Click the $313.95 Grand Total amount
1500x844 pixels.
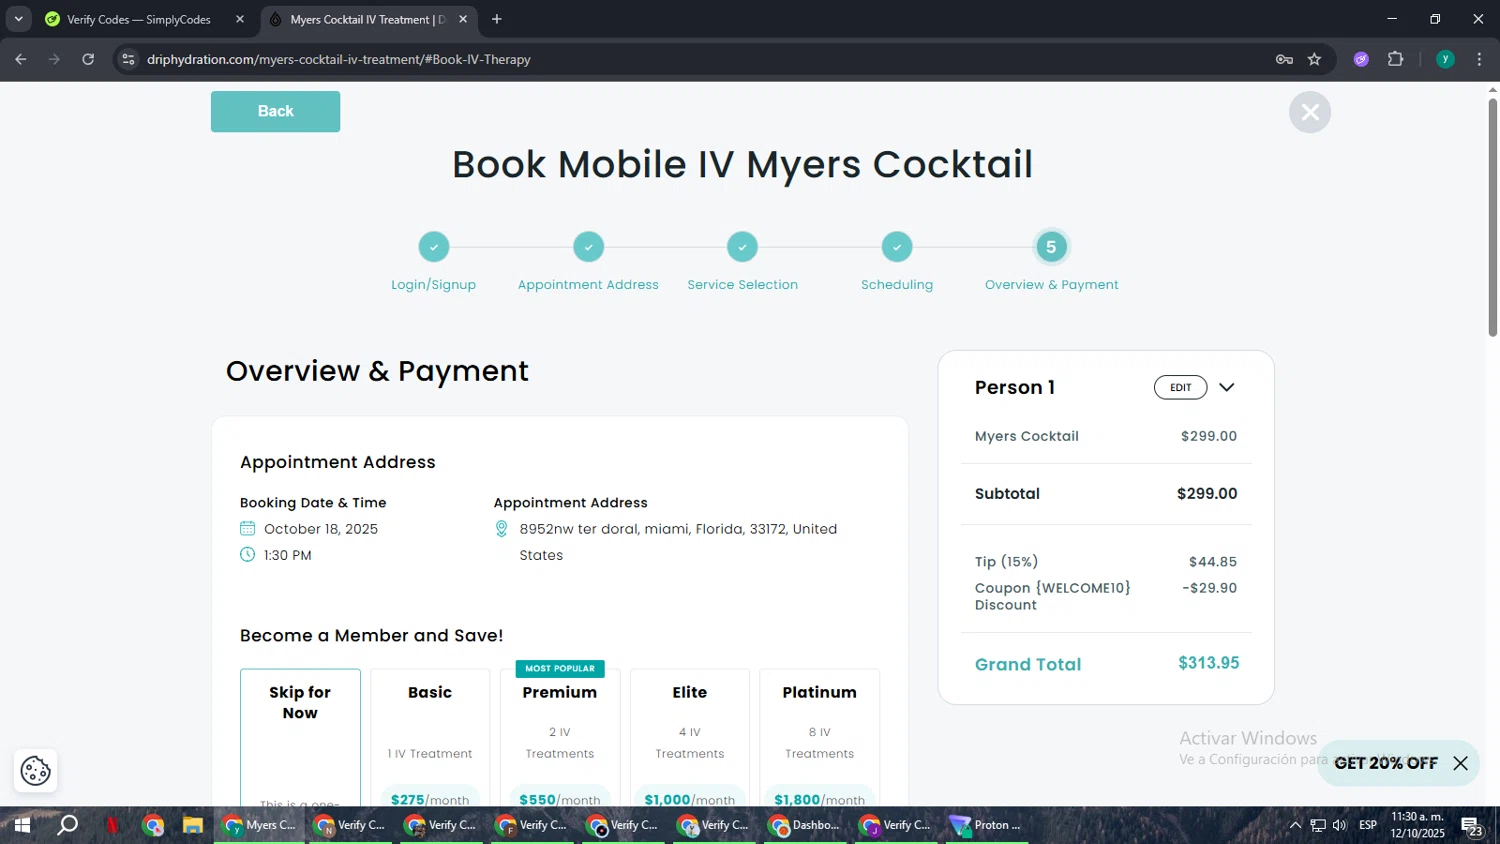click(1208, 663)
